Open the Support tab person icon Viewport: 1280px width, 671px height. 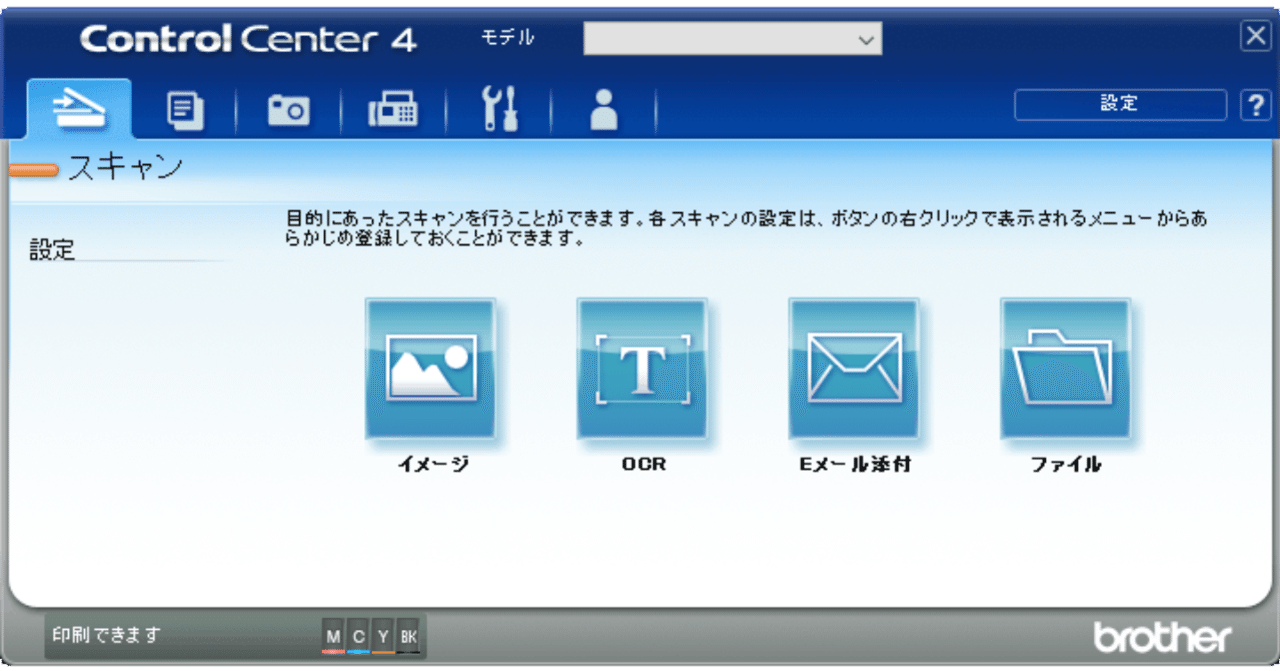click(605, 108)
